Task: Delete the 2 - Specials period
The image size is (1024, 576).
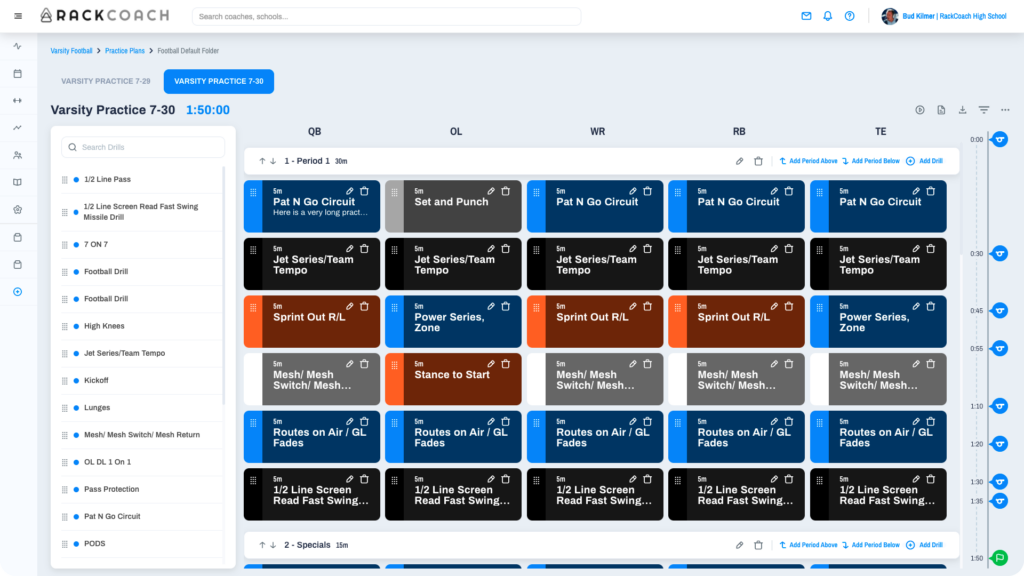Action: (x=758, y=545)
